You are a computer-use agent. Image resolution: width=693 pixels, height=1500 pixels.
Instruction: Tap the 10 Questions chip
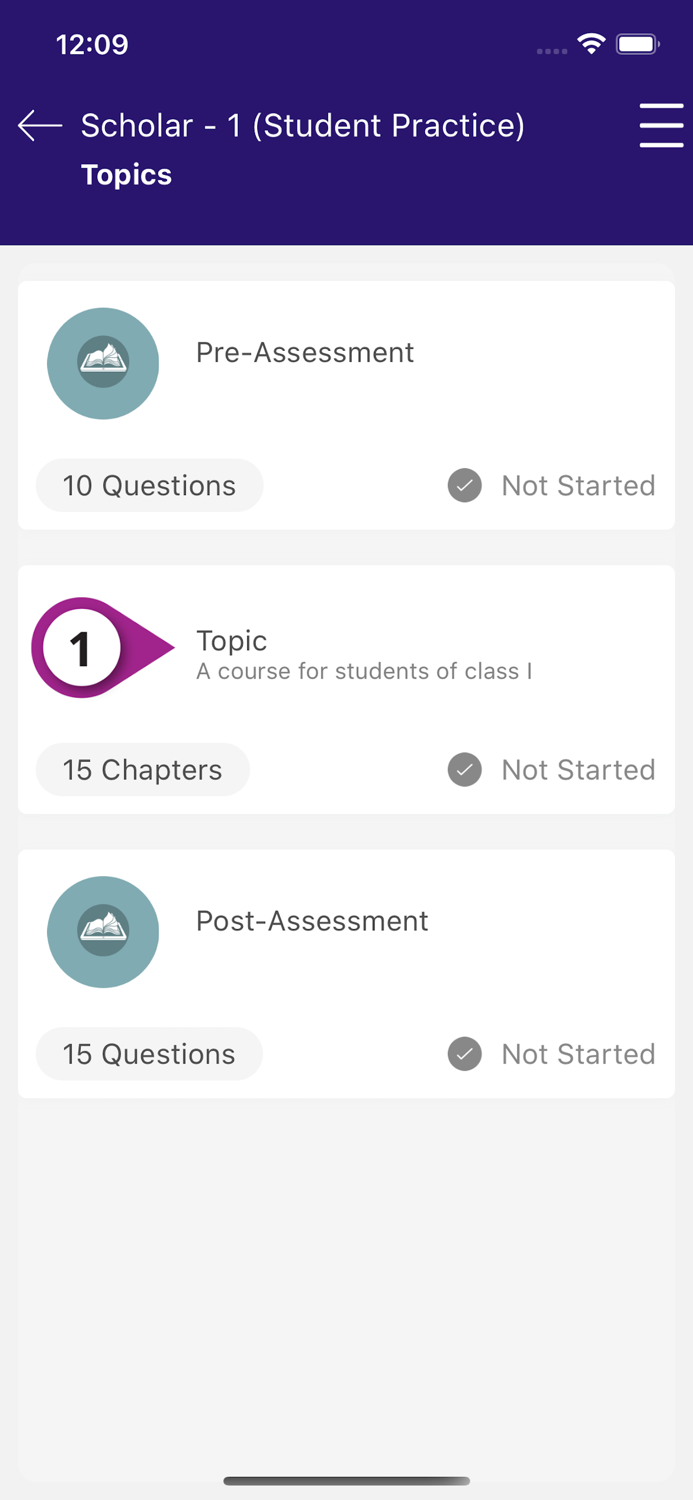pos(149,485)
